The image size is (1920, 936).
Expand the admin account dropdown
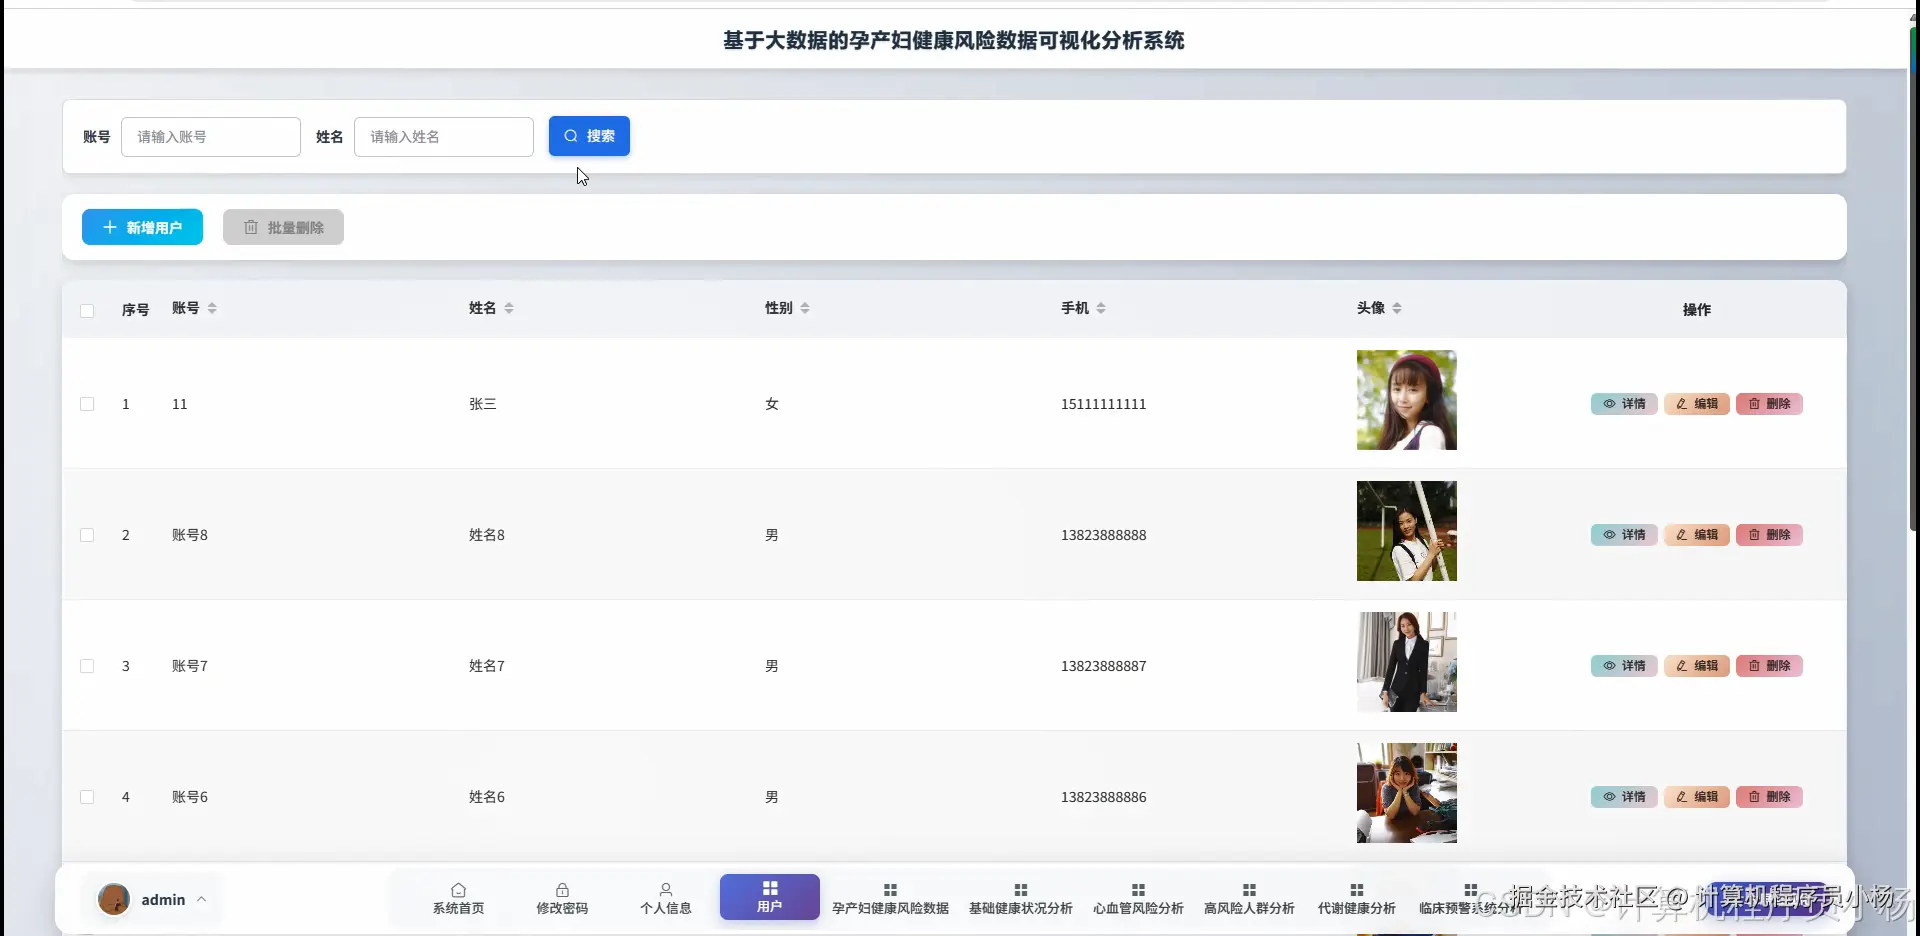pyautogui.click(x=201, y=899)
